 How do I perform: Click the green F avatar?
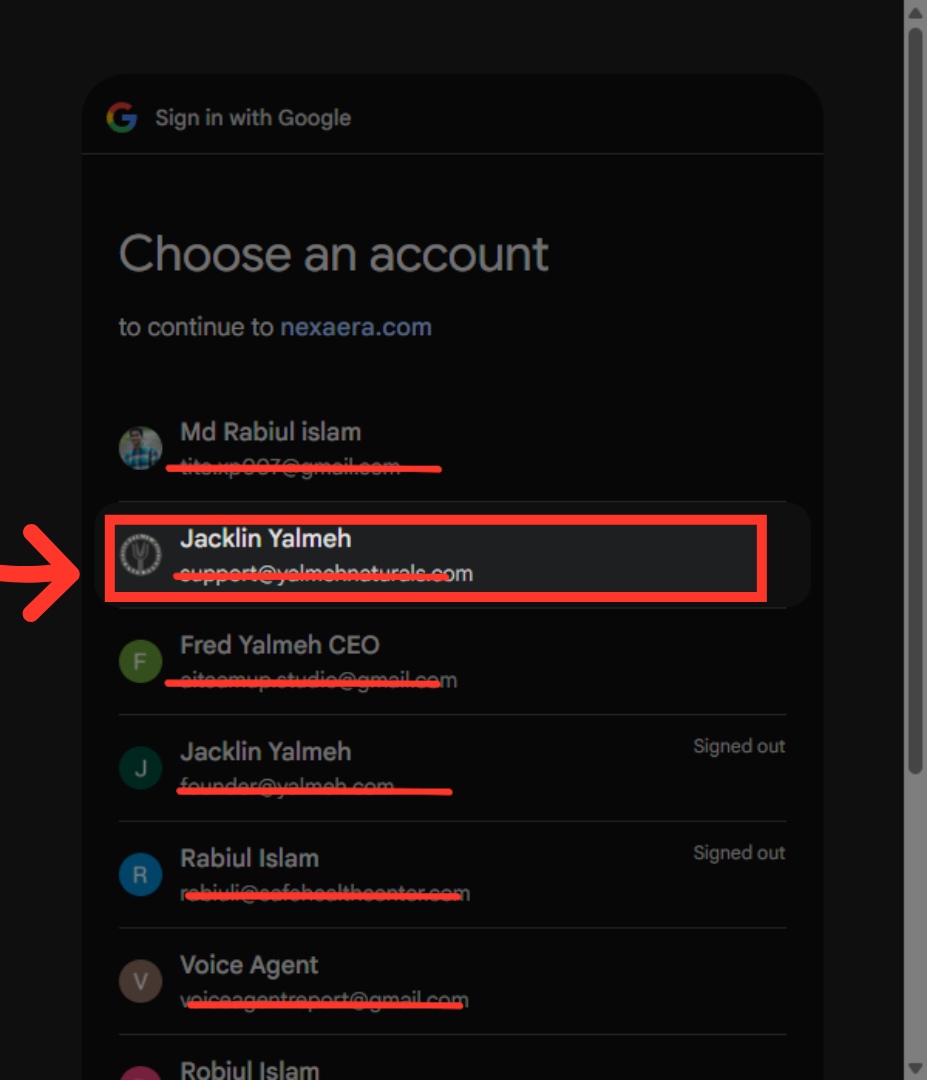click(x=140, y=661)
